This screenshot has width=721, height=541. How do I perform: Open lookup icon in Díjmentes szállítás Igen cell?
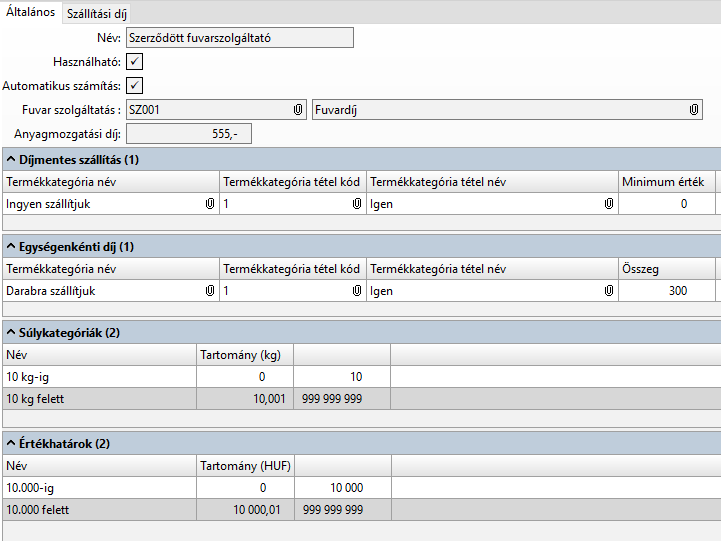click(609, 204)
